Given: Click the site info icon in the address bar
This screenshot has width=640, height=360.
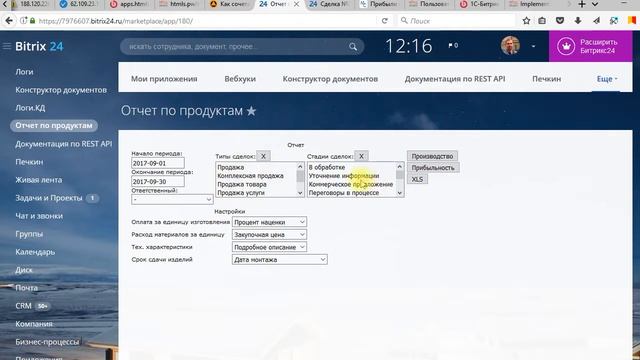Looking at the screenshot, I should tap(24, 21).
